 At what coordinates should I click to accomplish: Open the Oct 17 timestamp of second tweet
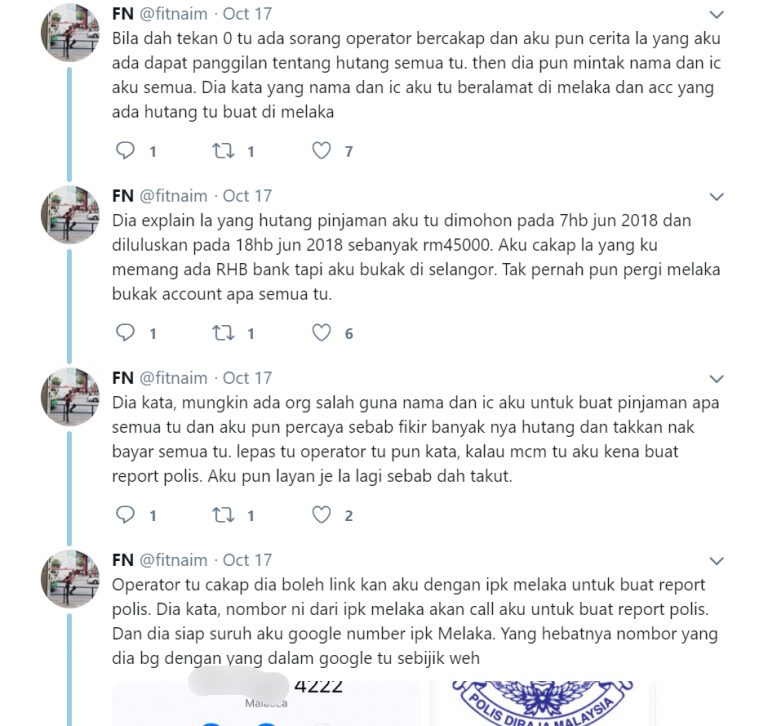tap(247, 196)
